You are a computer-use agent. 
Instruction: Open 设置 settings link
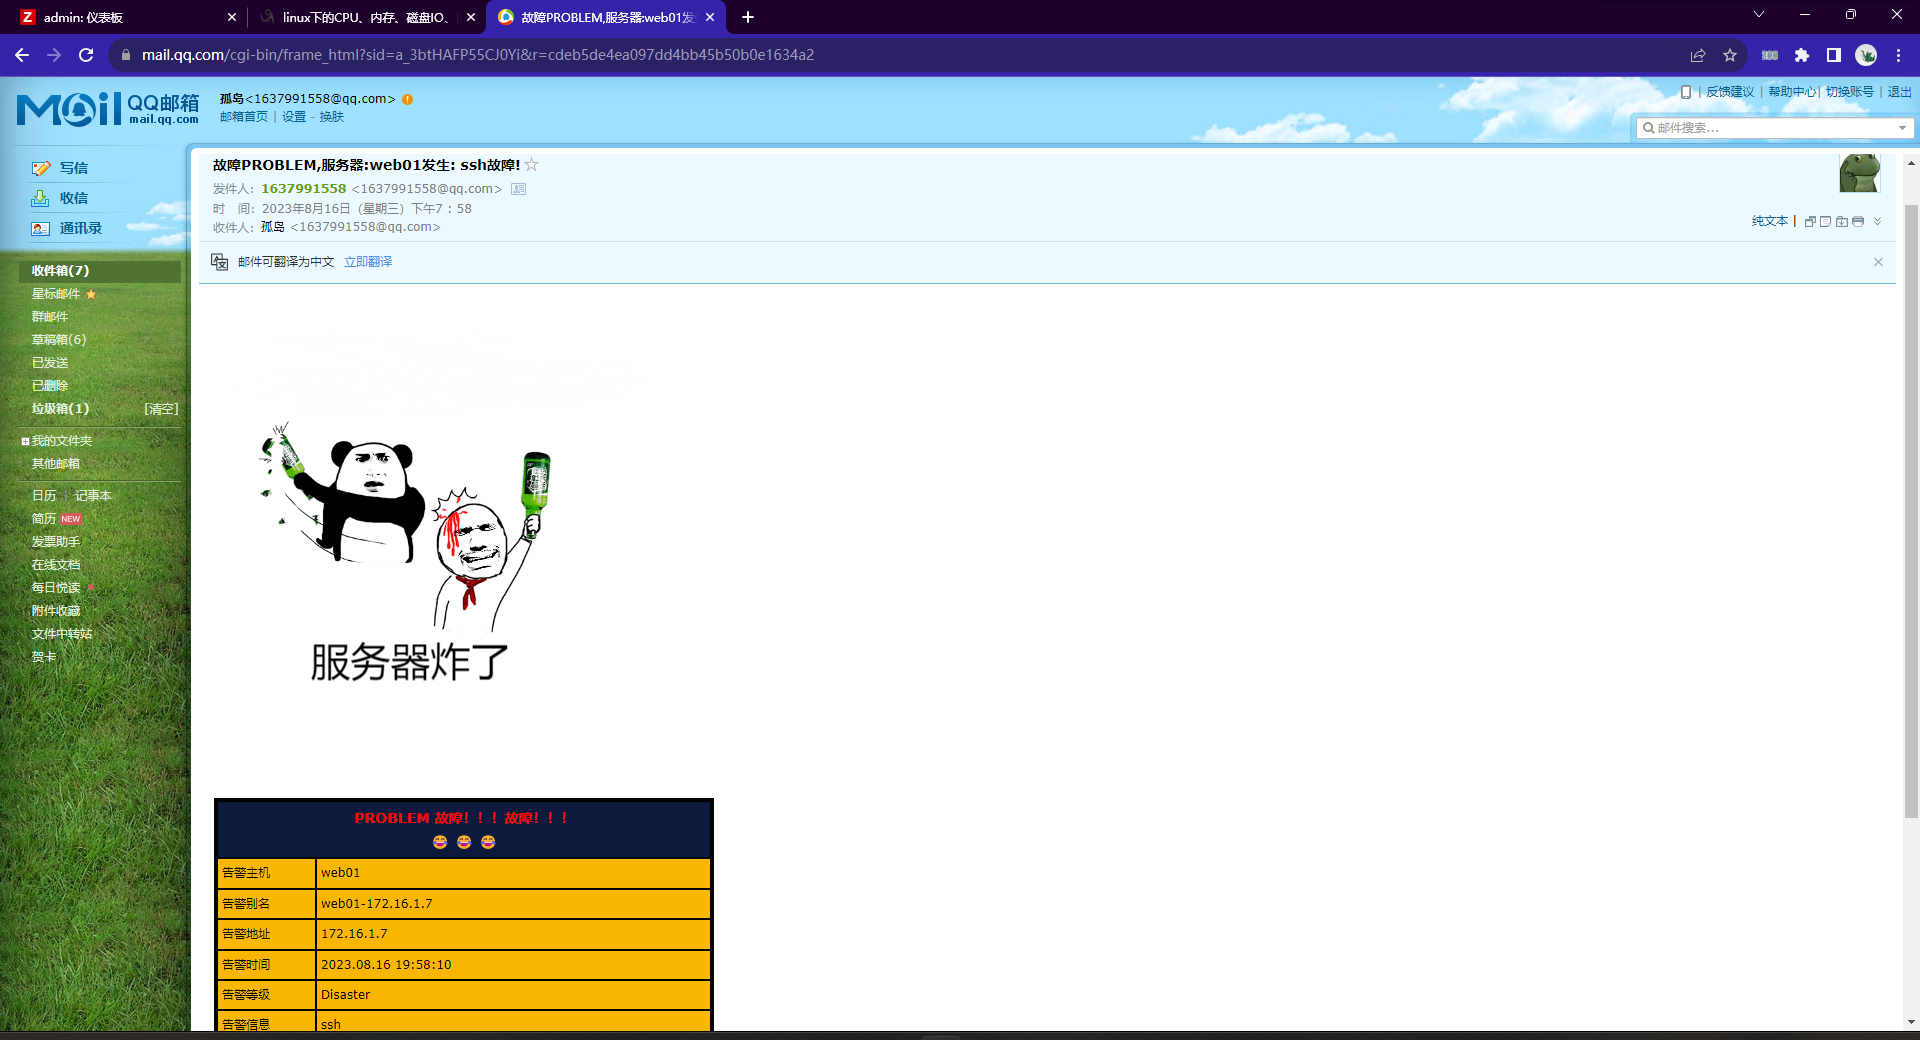(294, 117)
